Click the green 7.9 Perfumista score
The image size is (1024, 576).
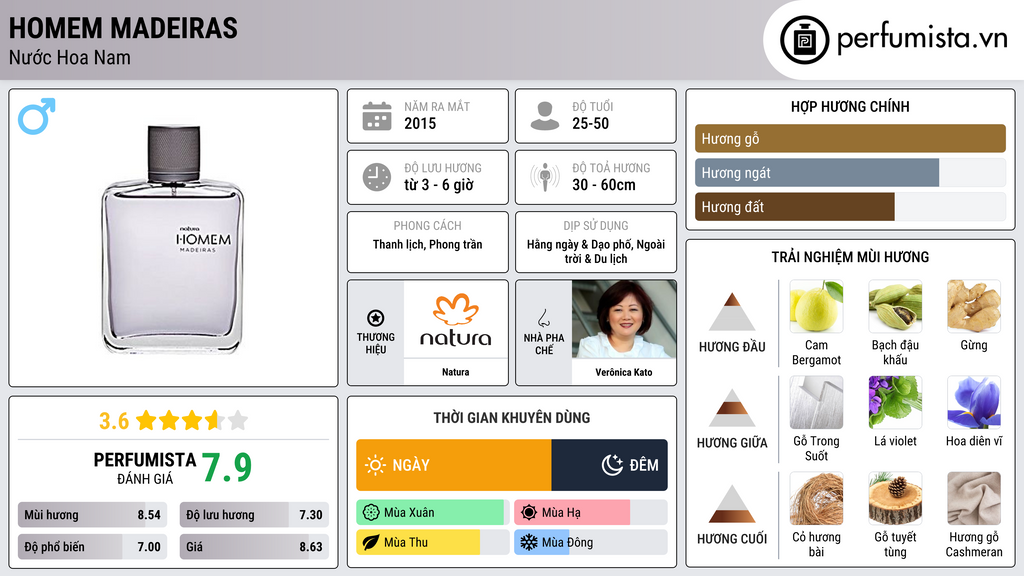(227, 468)
